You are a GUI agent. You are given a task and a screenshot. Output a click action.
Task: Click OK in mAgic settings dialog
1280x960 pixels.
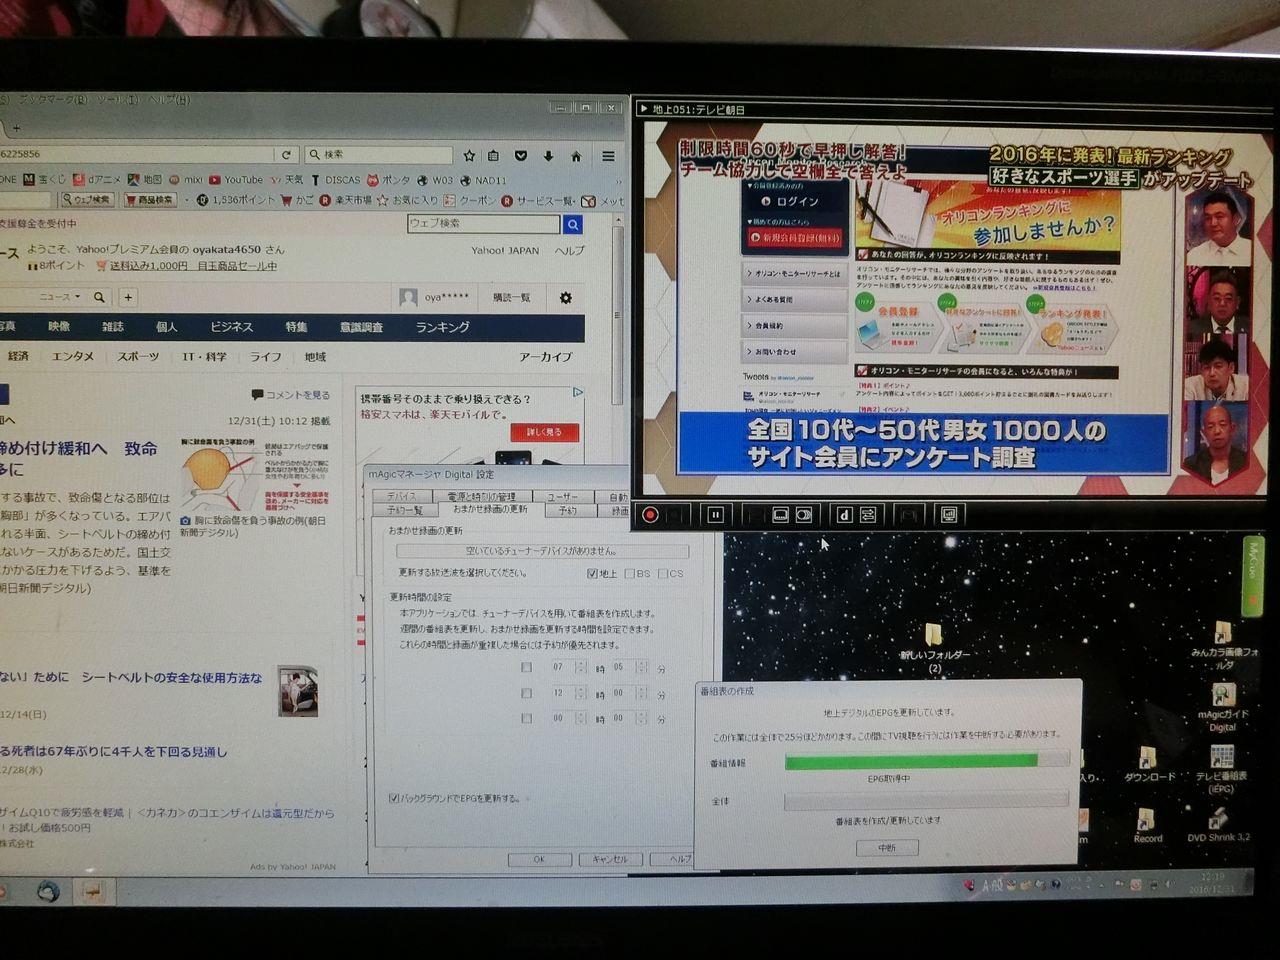tap(539, 859)
